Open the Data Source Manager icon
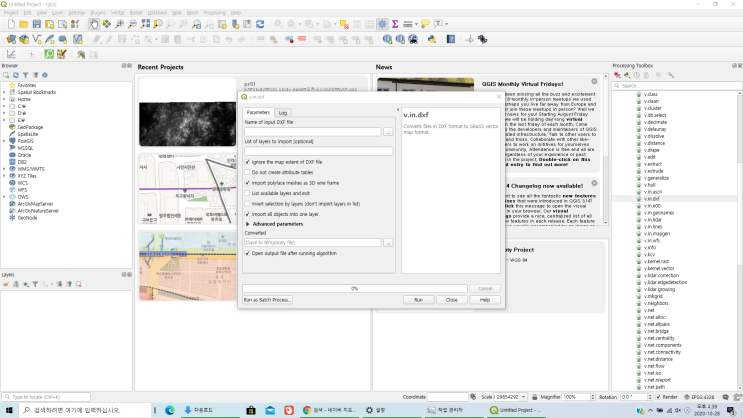The width and height of the screenshot is (743, 418). [11, 39]
